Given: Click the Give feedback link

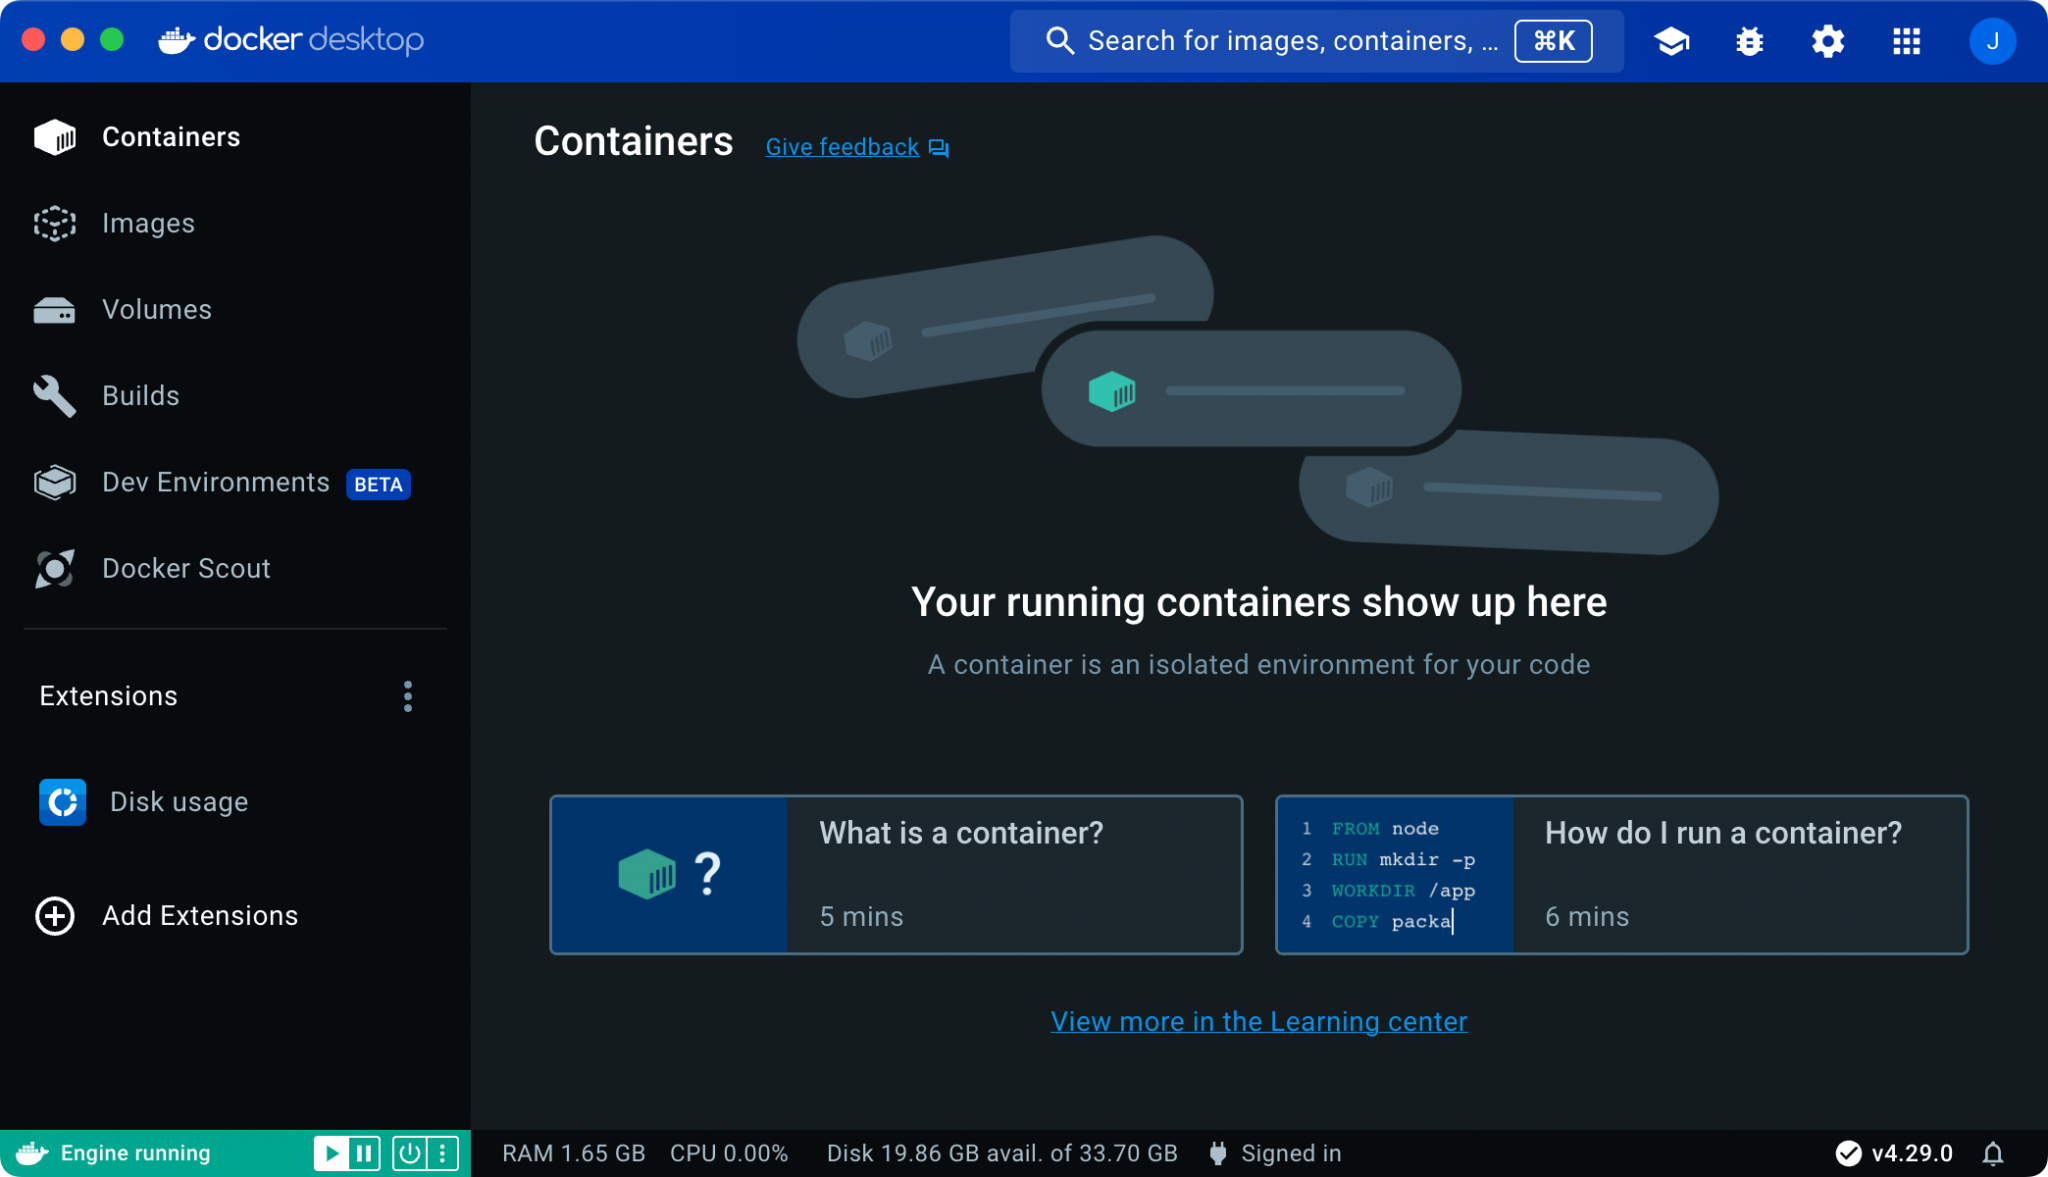Looking at the screenshot, I should tap(842, 147).
